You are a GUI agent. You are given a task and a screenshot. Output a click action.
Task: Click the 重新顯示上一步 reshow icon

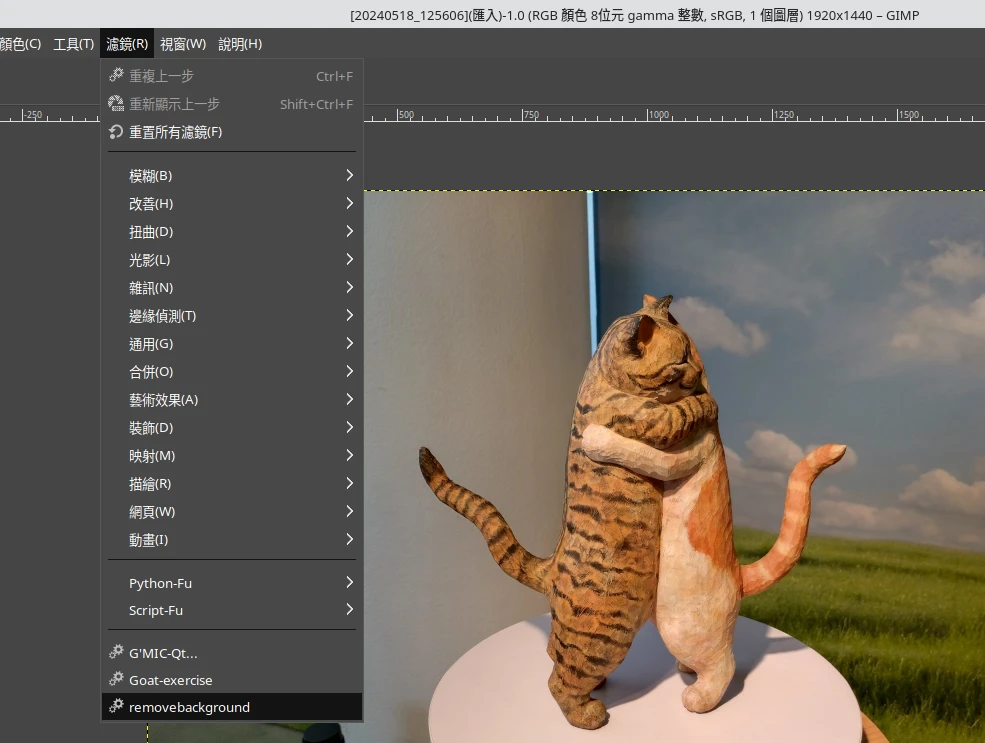(116, 104)
